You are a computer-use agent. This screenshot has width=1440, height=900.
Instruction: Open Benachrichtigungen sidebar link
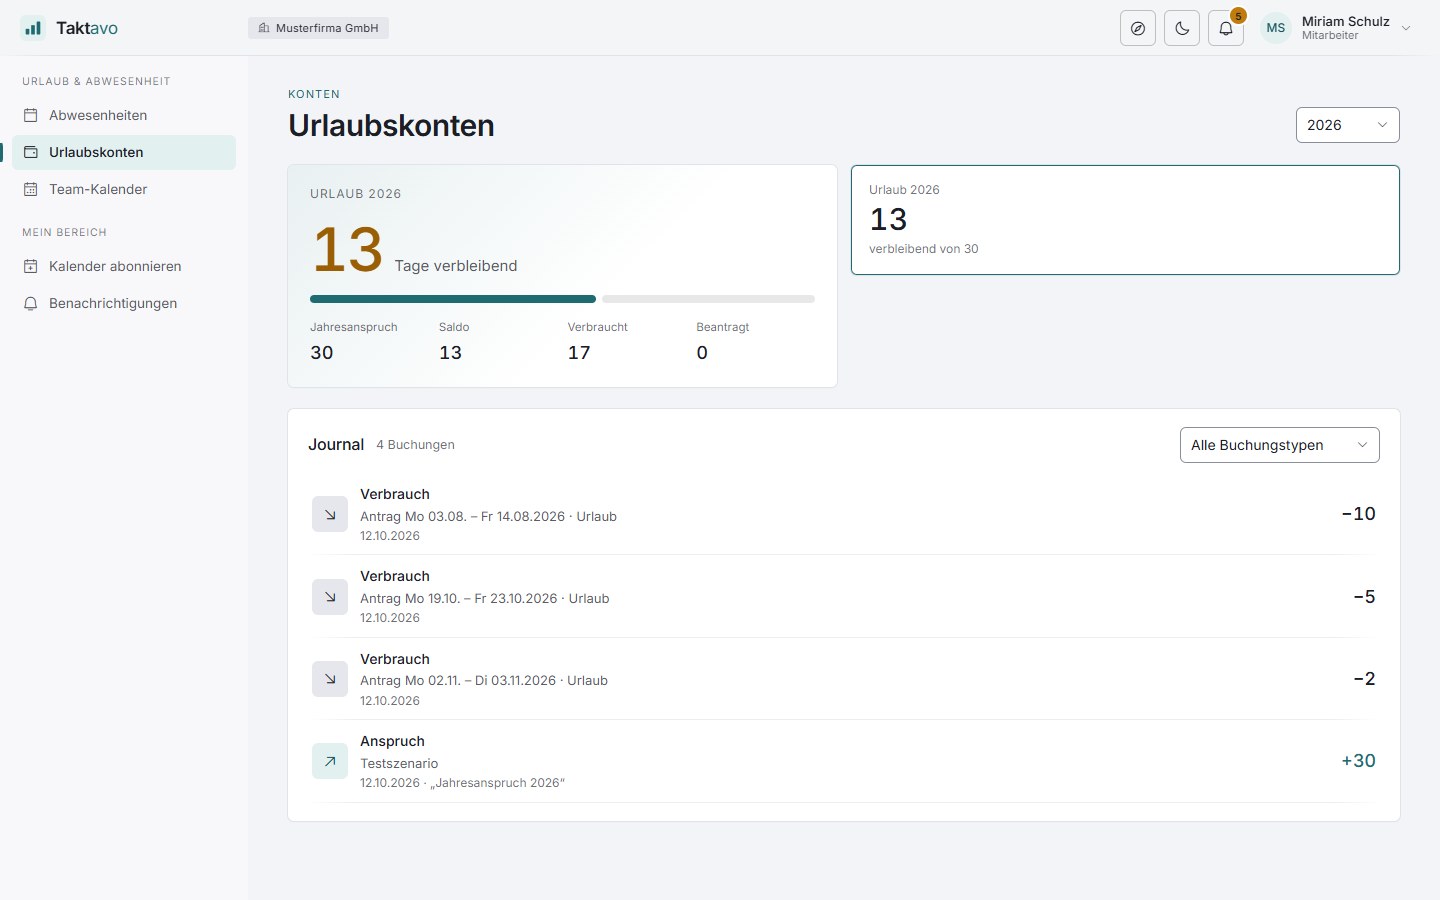point(124,303)
